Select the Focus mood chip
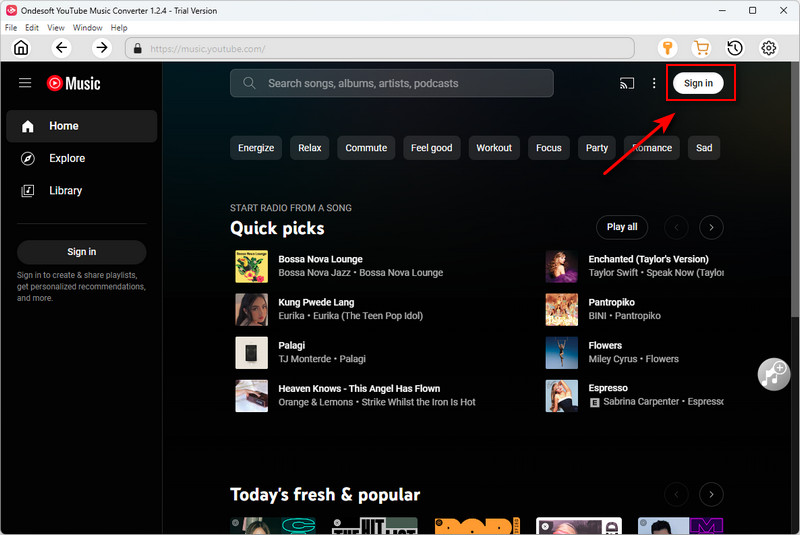This screenshot has height=535, width=800. click(x=548, y=148)
